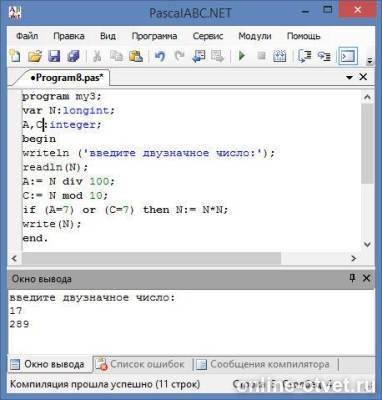Cut selection with the scissors icon
This screenshot has width=382, height=400.
97,56
